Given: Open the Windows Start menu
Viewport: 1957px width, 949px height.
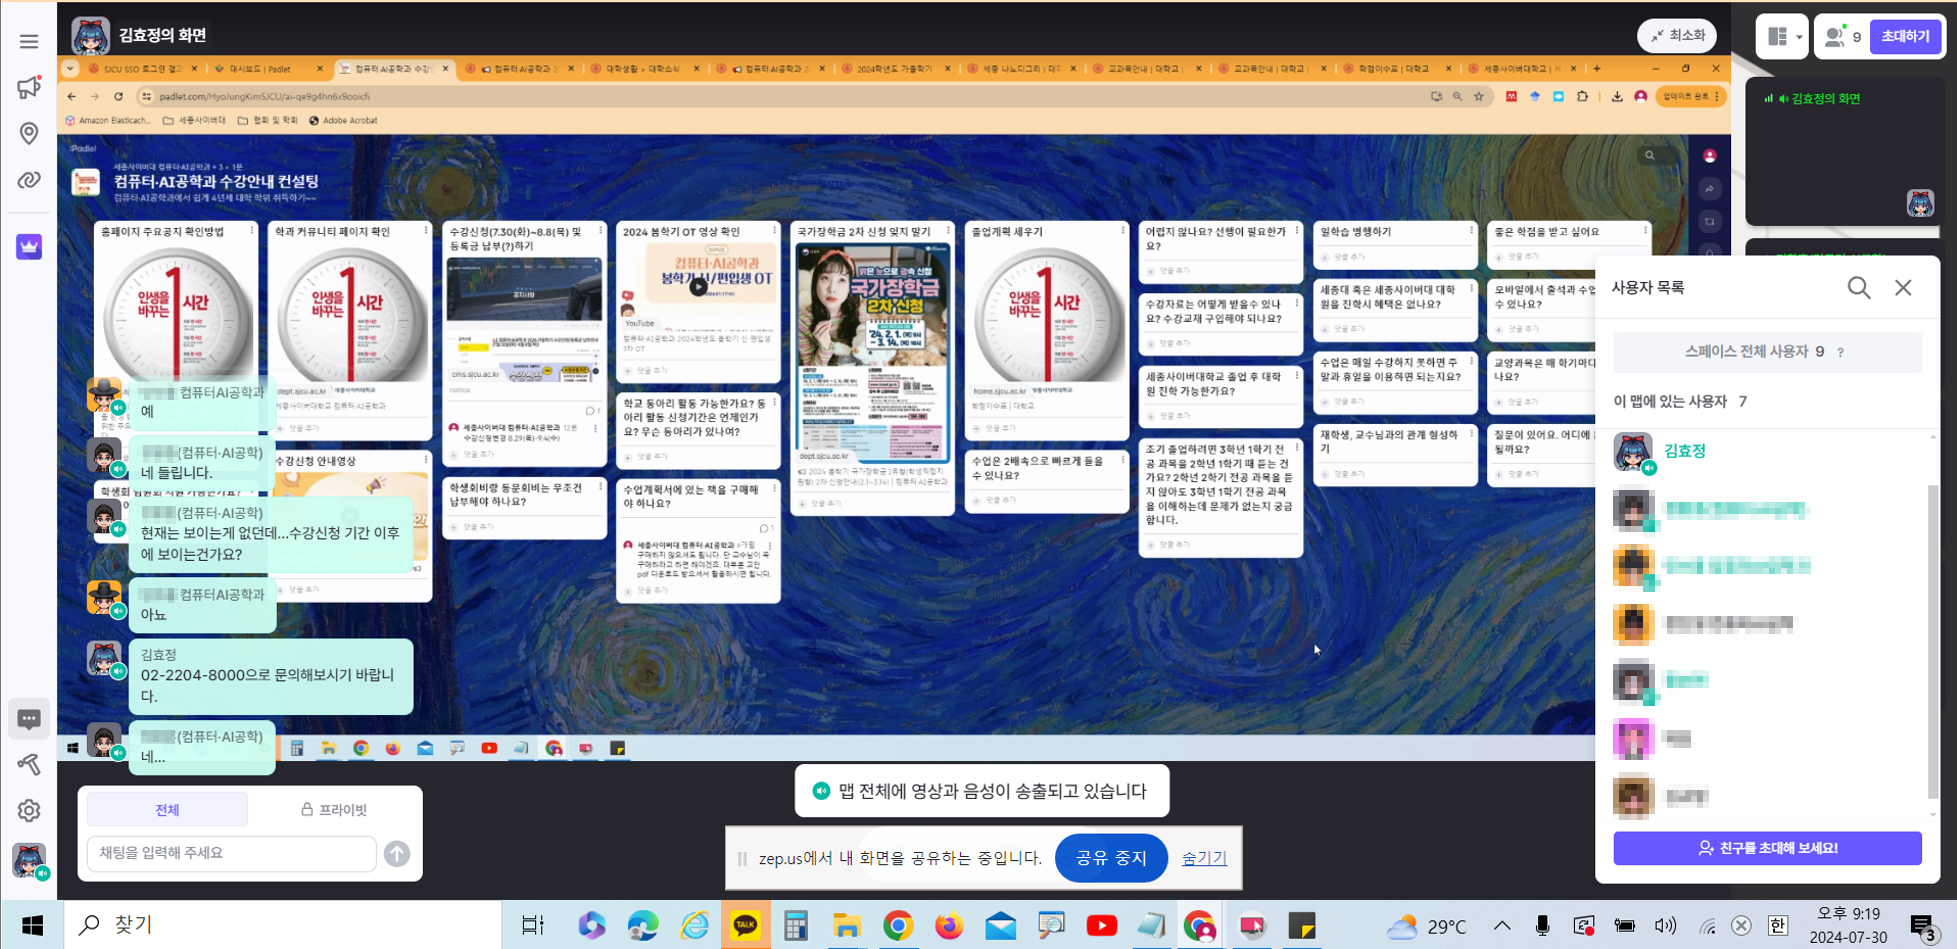Looking at the screenshot, I should pos(32,925).
